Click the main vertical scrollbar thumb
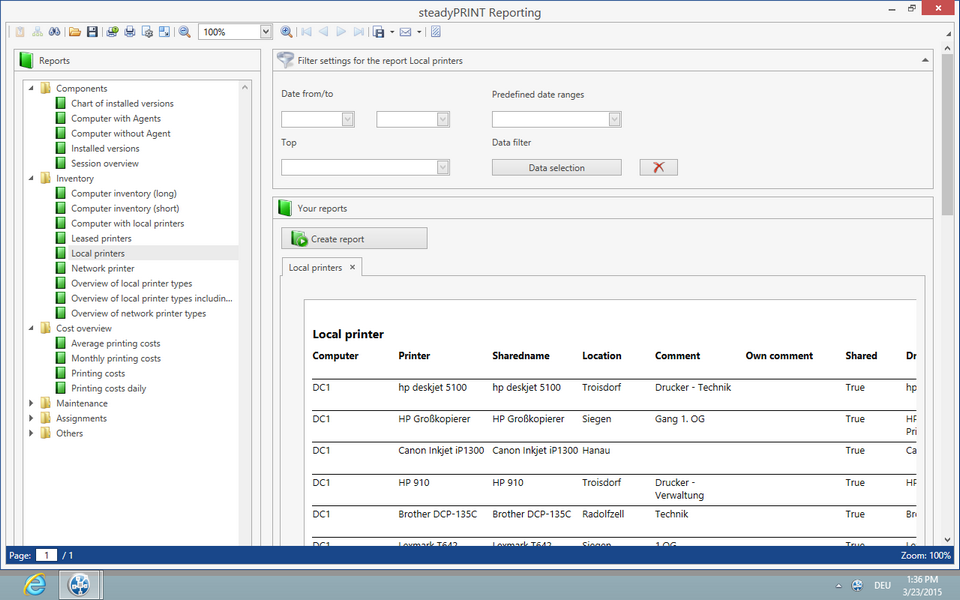The image size is (960, 600). coord(947,133)
